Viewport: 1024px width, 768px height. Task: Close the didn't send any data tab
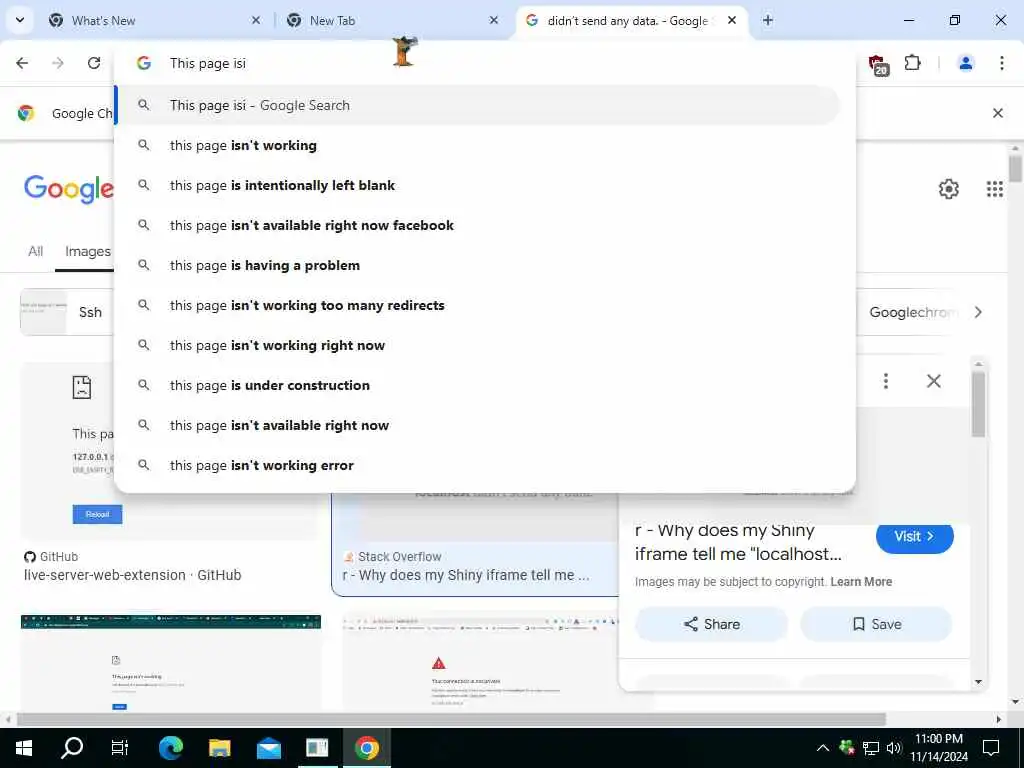click(x=732, y=20)
